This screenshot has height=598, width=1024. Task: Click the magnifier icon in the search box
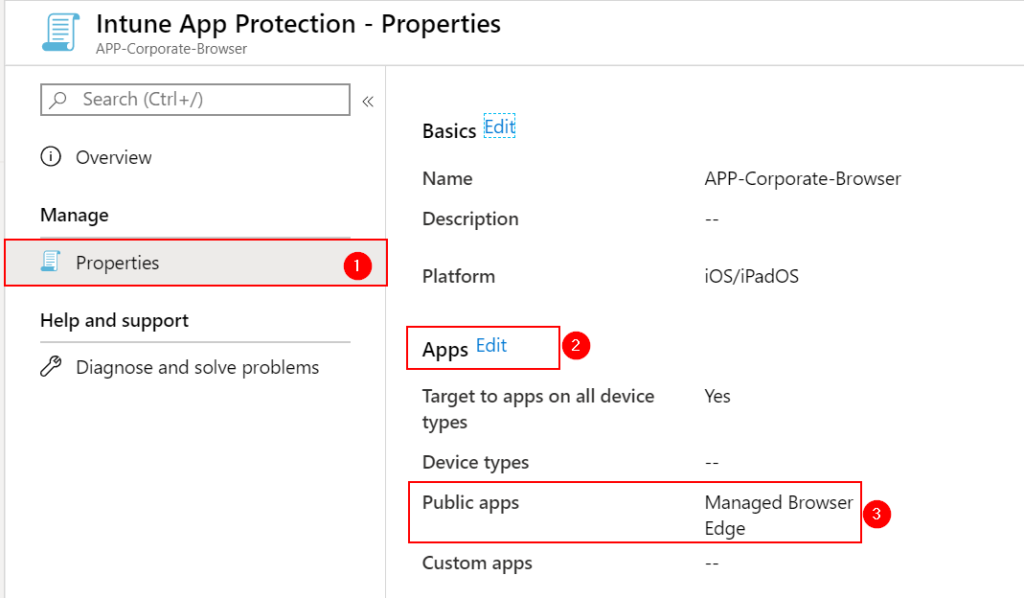(x=55, y=100)
